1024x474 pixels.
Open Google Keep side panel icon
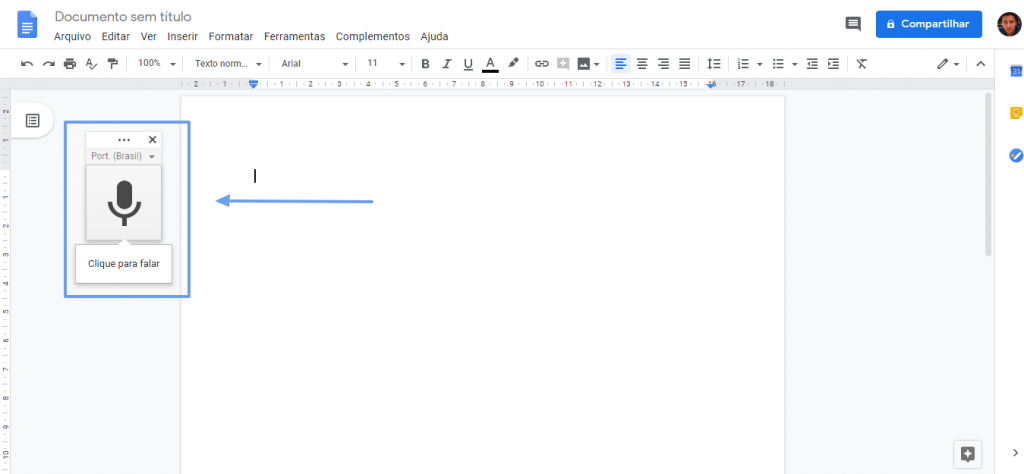click(1016, 113)
